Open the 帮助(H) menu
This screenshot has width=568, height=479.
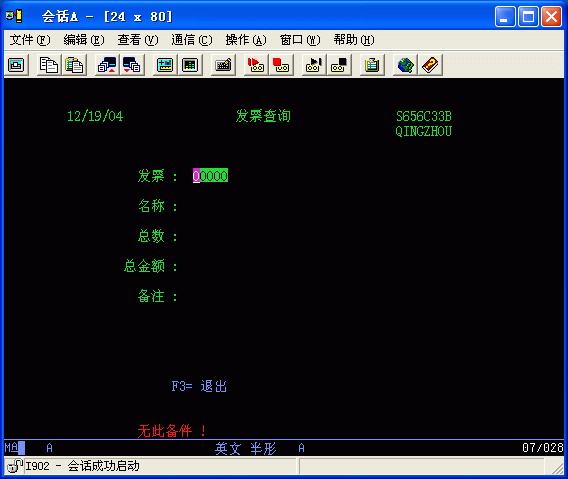click(x=354, y=40)
